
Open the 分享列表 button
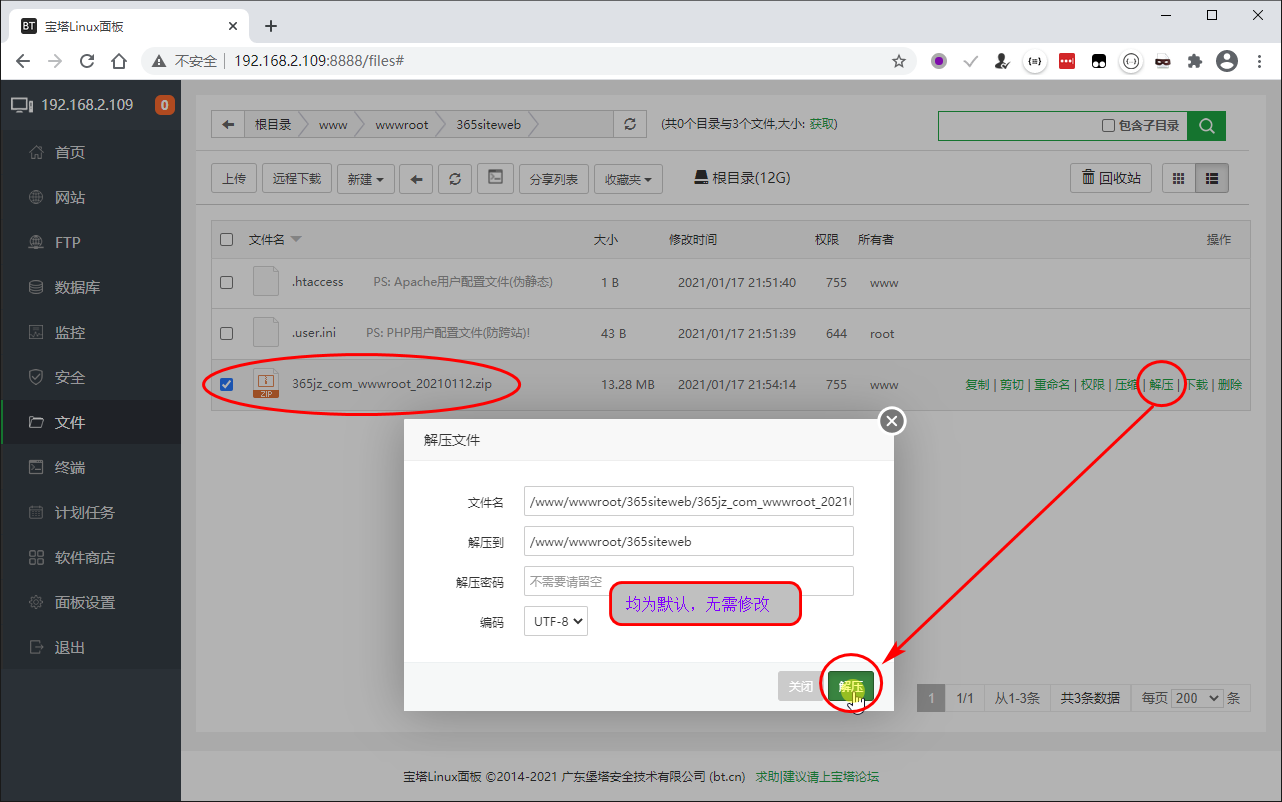click(553, 179)
